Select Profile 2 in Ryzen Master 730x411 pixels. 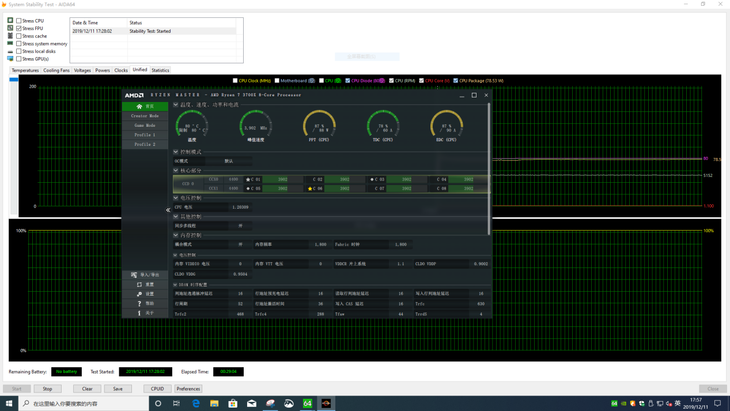pos(145,145)
